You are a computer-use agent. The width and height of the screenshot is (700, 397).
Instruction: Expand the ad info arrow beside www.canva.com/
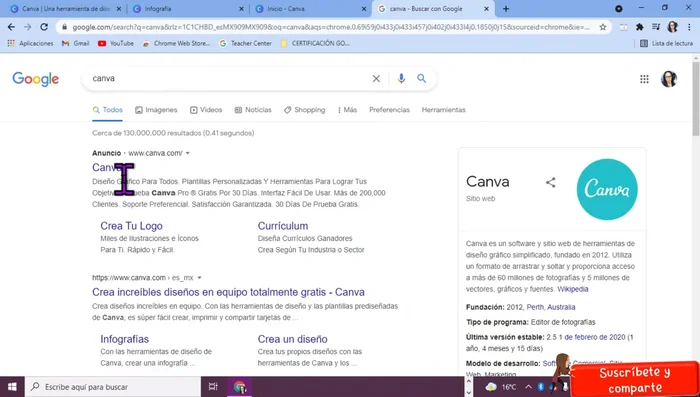pyautogui.click(x=188, y=153)
